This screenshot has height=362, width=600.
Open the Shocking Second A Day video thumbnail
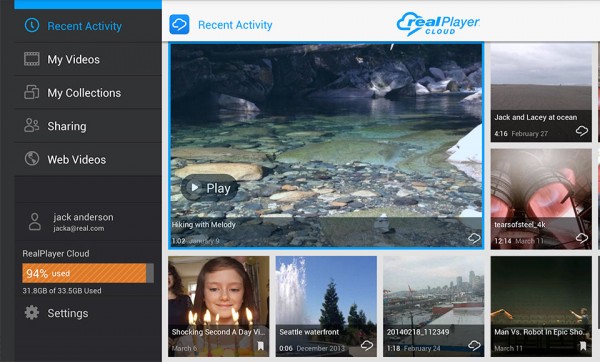(218, 306)
